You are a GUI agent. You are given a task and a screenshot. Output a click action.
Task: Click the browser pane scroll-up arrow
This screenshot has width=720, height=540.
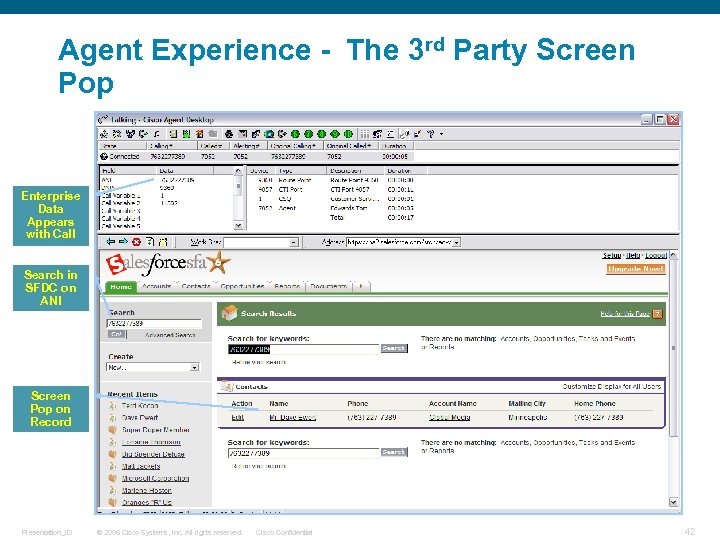pyautogui.click(x=673, y=255)
